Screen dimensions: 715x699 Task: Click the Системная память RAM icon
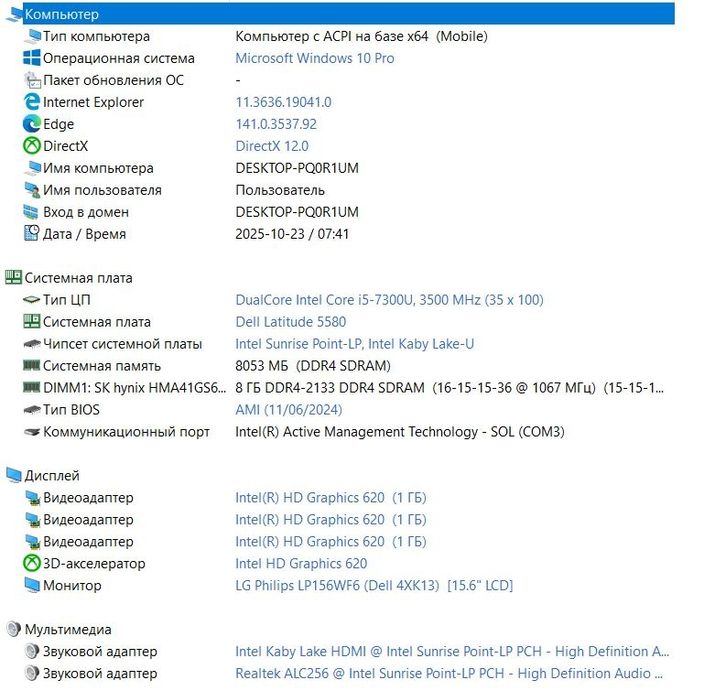click(32, 365)
